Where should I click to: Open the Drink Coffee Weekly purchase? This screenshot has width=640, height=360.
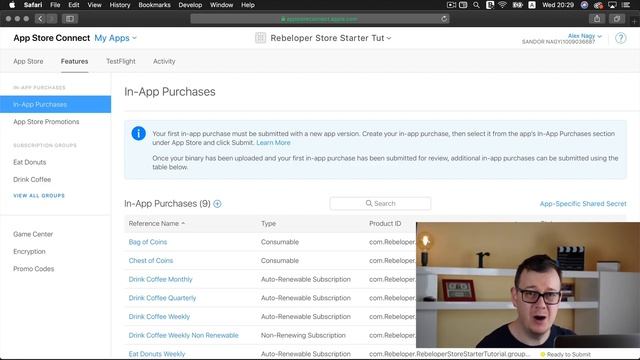click(159, 316)
